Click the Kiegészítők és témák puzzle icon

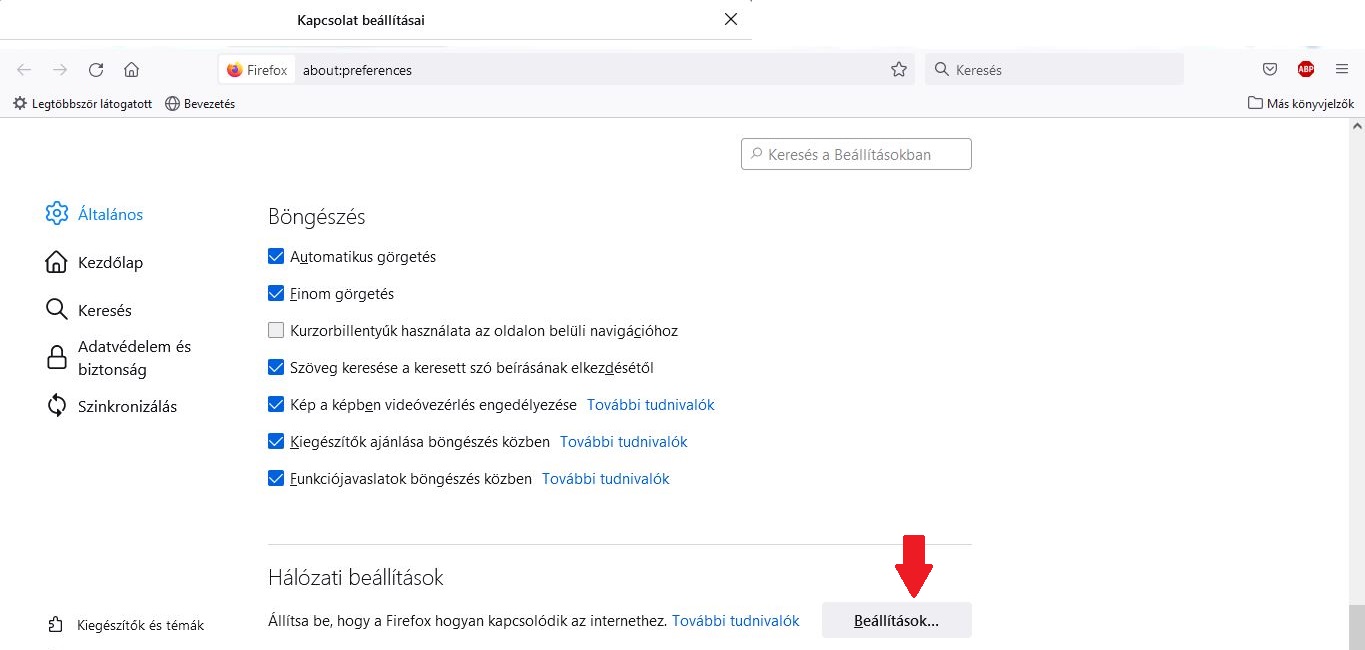pyautogui.click(x=57, y=623)
